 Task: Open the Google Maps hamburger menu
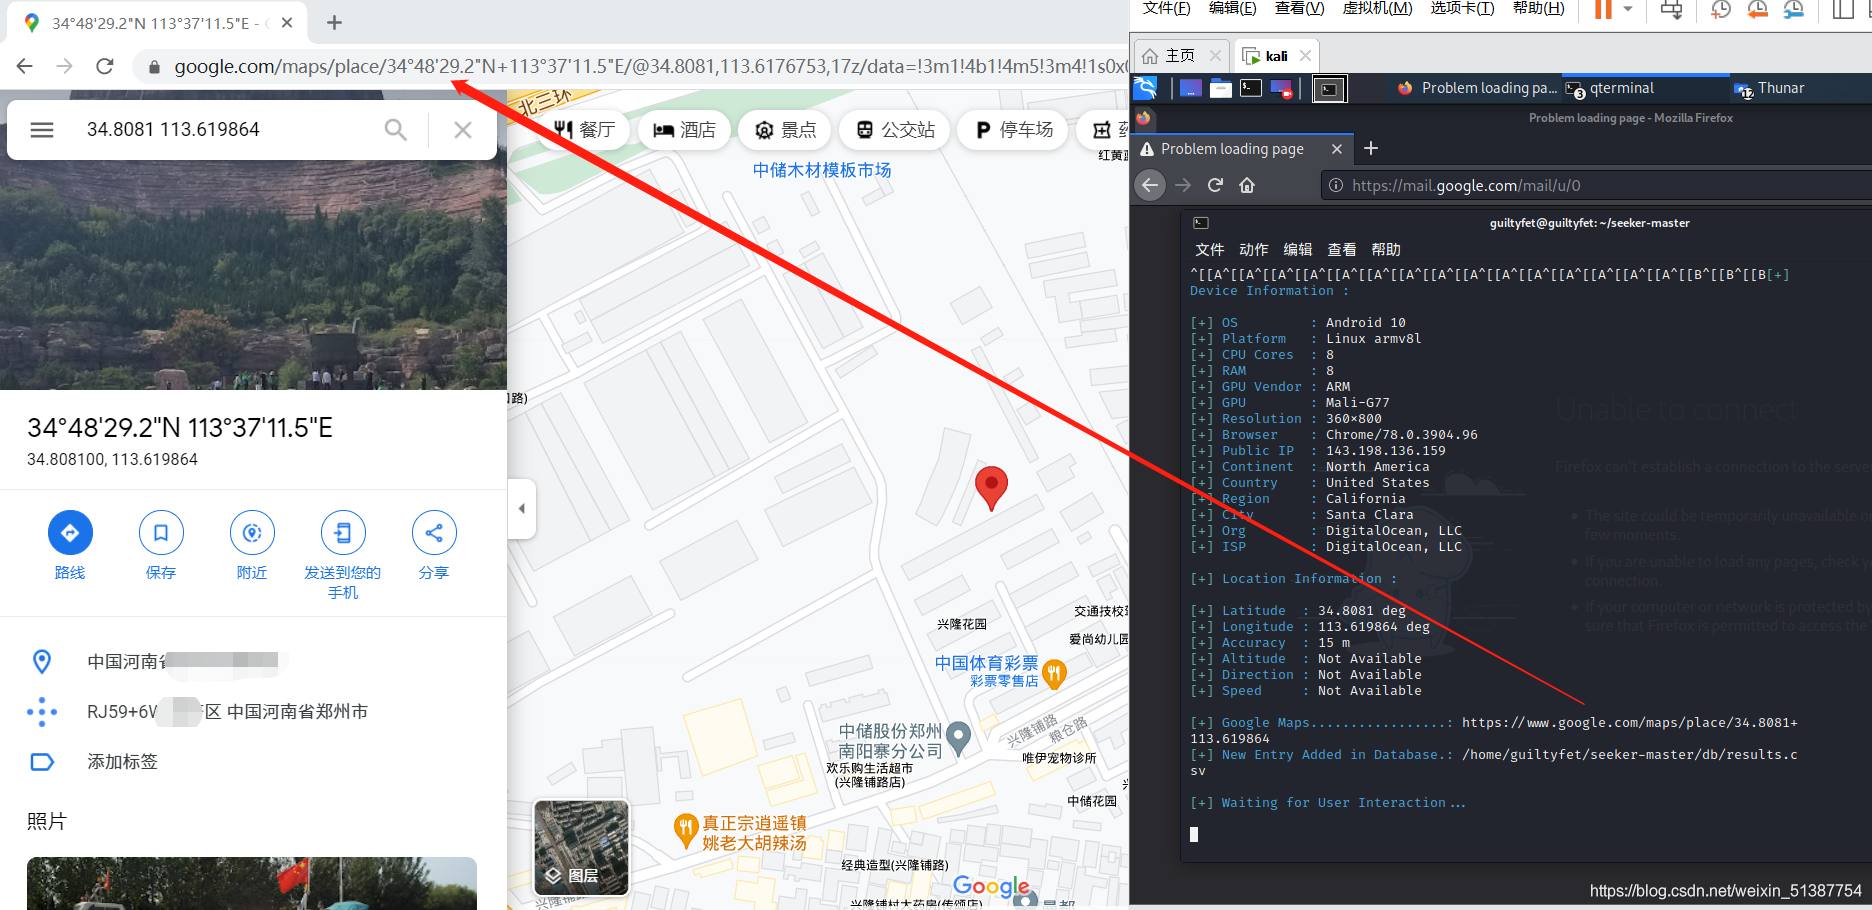point(42,130)
